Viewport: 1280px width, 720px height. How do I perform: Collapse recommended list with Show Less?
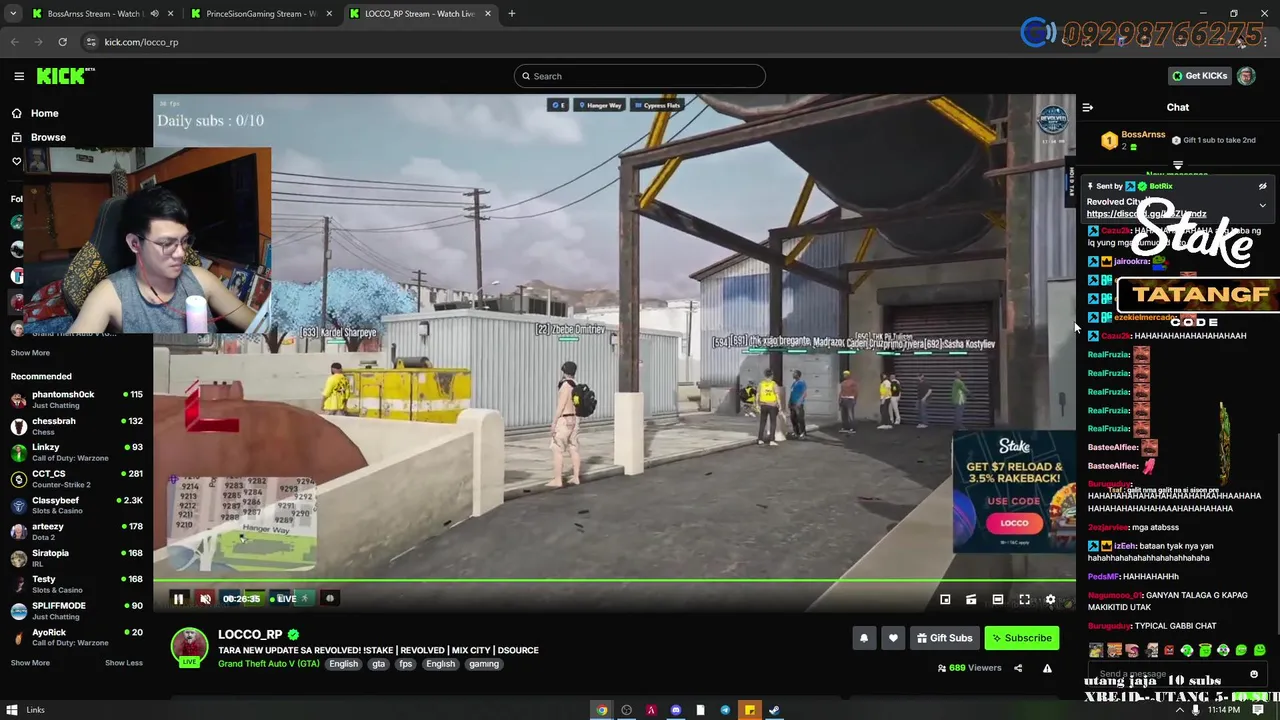124,663
